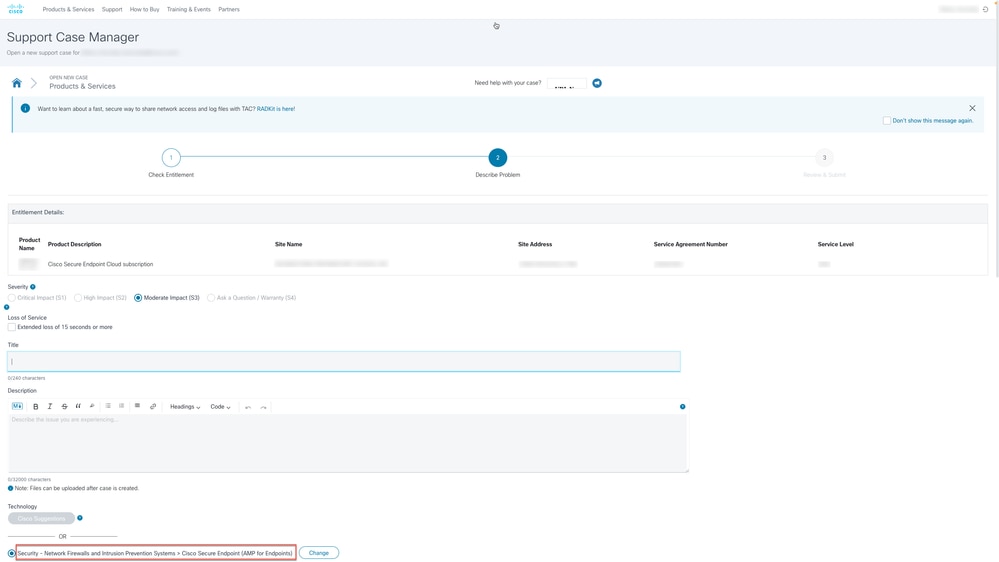This screenshot has width=999, height=562.
Task: Click the 'Entitlement Details:' section heading
Action: coord(38,212)
